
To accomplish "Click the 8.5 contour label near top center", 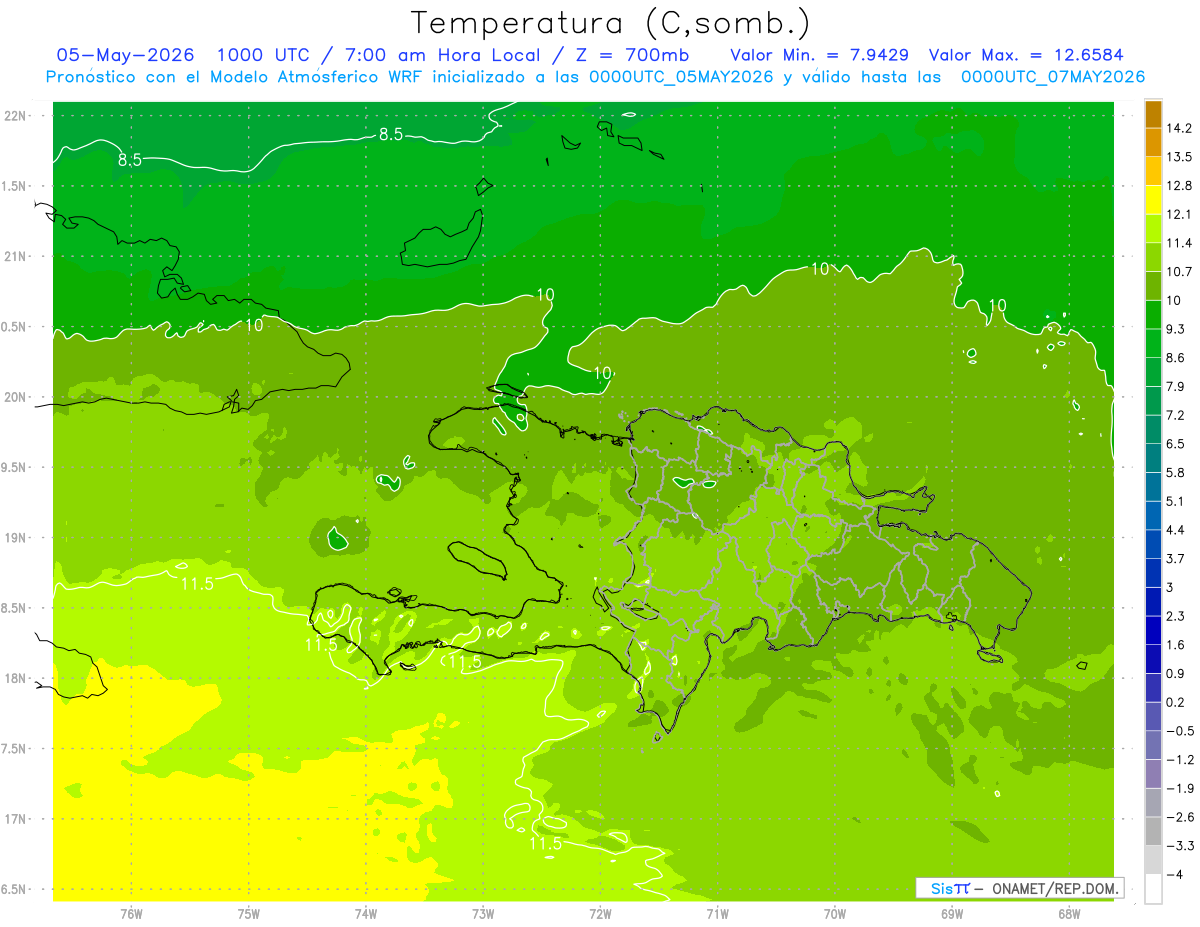I will (x=390, y=135).
